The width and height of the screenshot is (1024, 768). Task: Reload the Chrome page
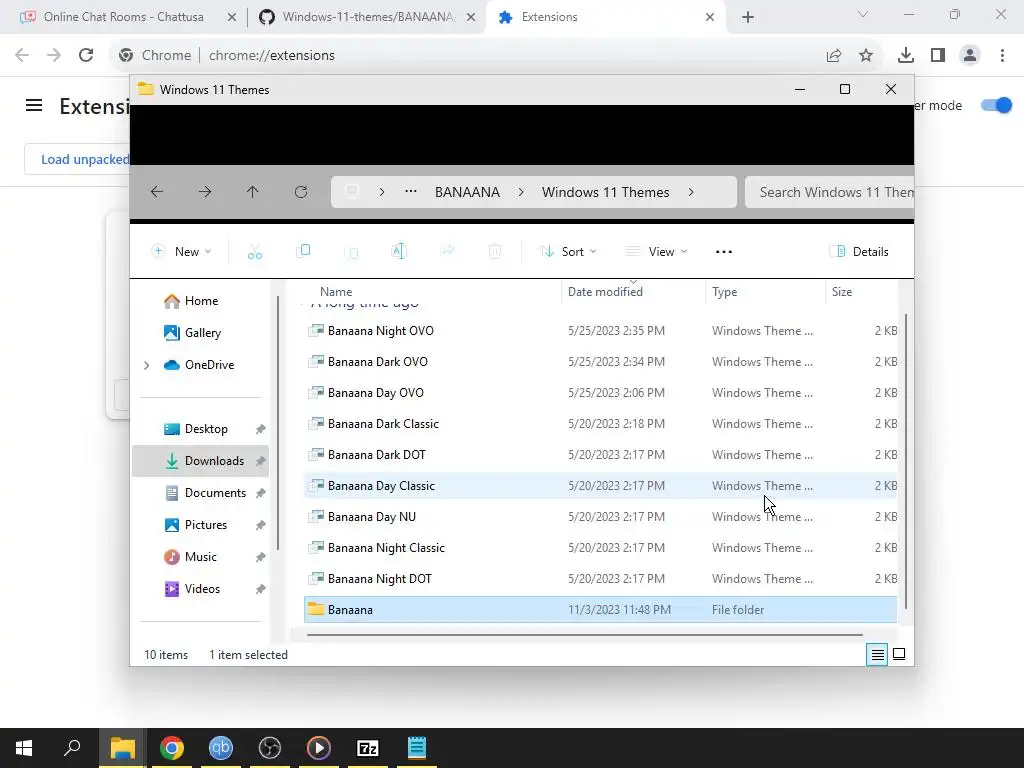click(86, 56)
